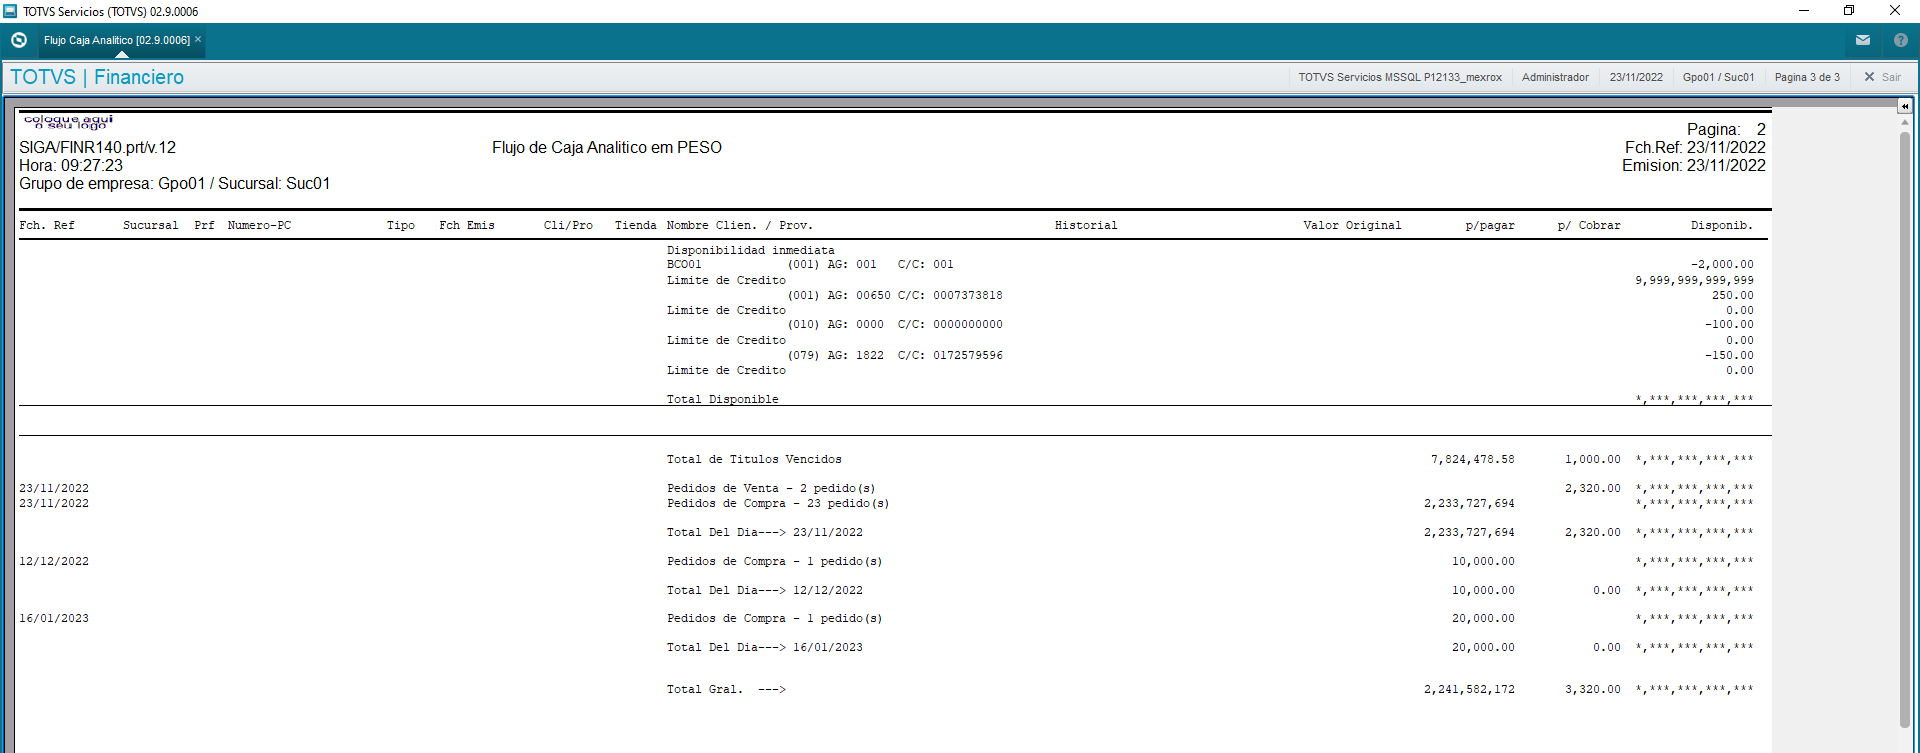This screenshot has width=1920, height=753.
Task: Click the value 7,824,478.58
Action: [1472, 459]
